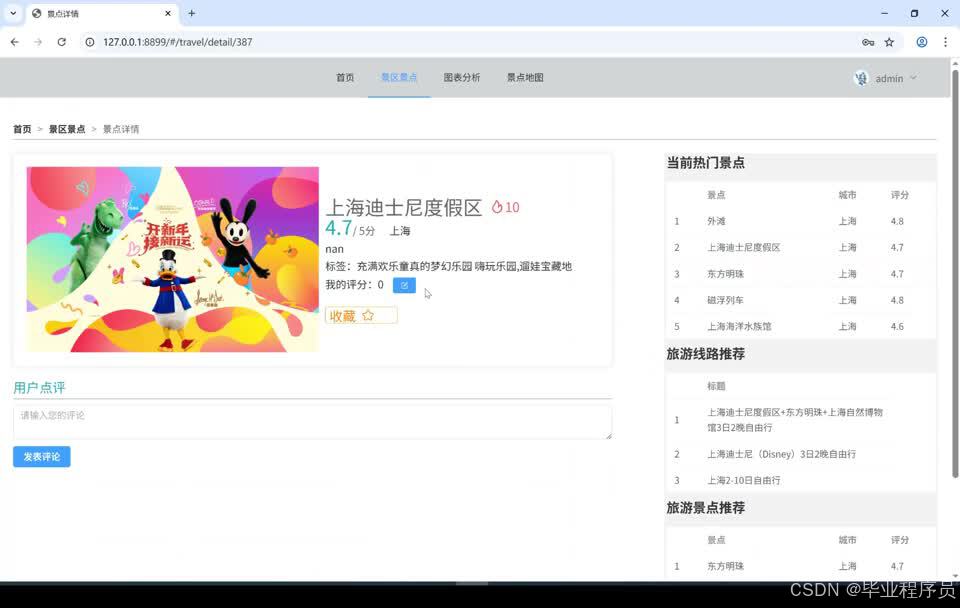
Task: Click the 上海迪士尼度假区 title heading
Action: pyautogui.click(x=404, y=208)
